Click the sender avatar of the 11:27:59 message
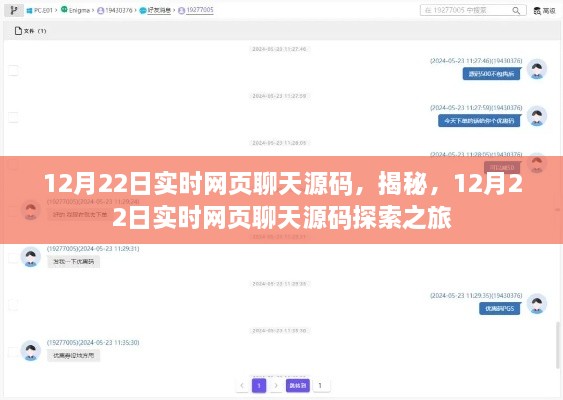 click(537, 116)
